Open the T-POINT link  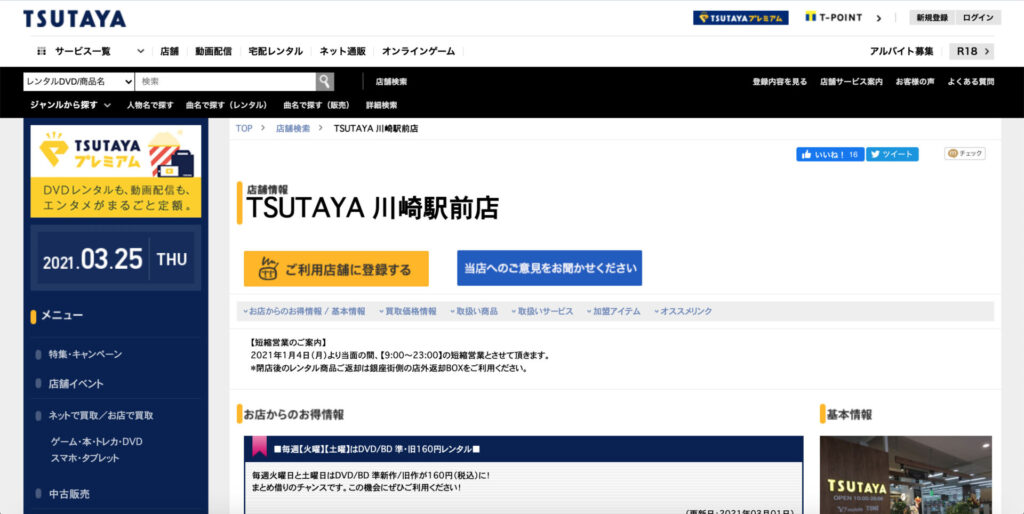click(x=834, y=18)
